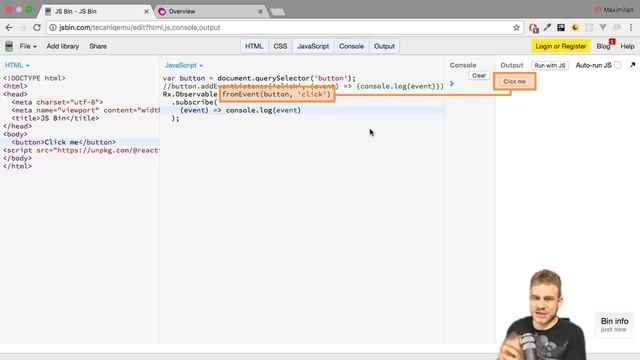Click Run with JS button
Viewport: 640px width, 360px height.
tap(550, 65)
